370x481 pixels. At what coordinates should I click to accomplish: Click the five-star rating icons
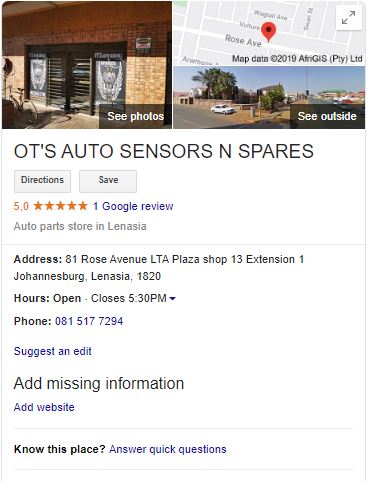pyautogui.click(x=60, y=206)
